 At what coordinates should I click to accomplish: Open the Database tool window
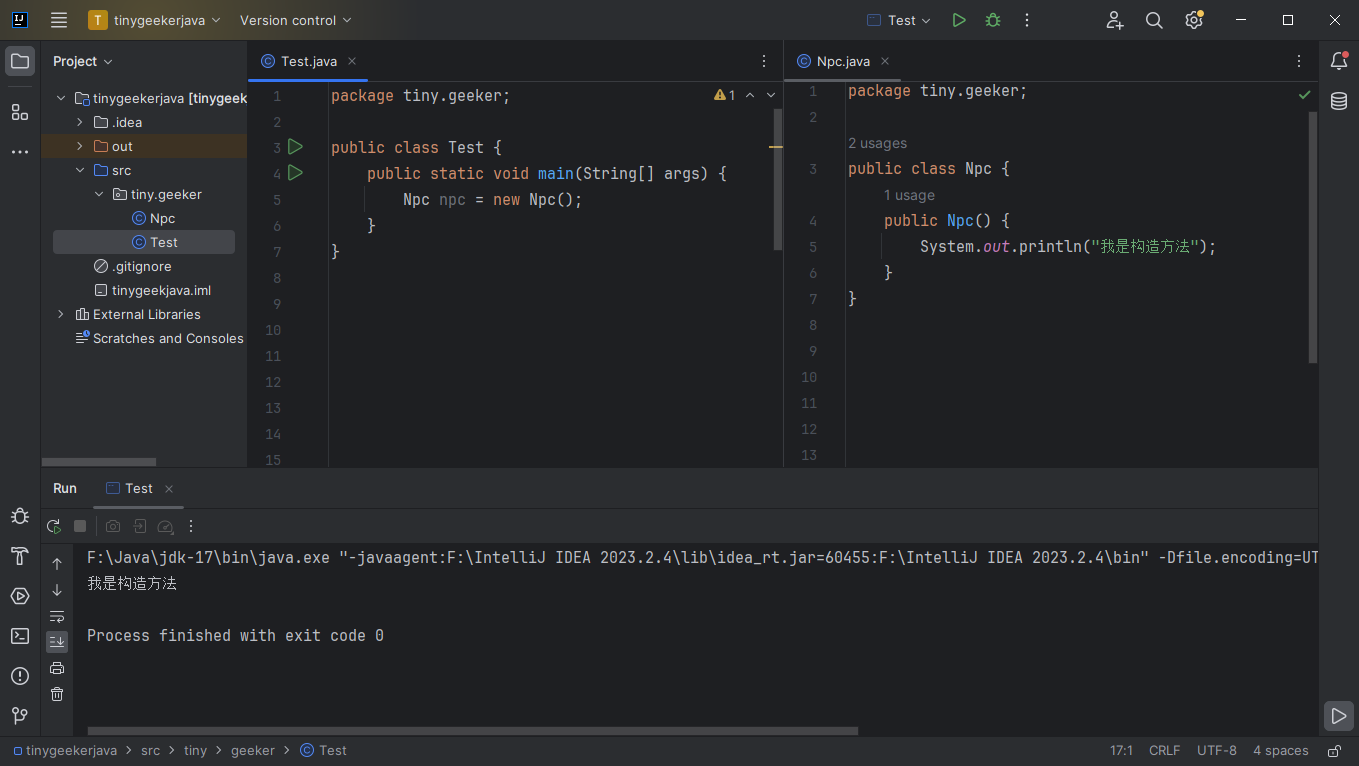tap(1338, 101)
